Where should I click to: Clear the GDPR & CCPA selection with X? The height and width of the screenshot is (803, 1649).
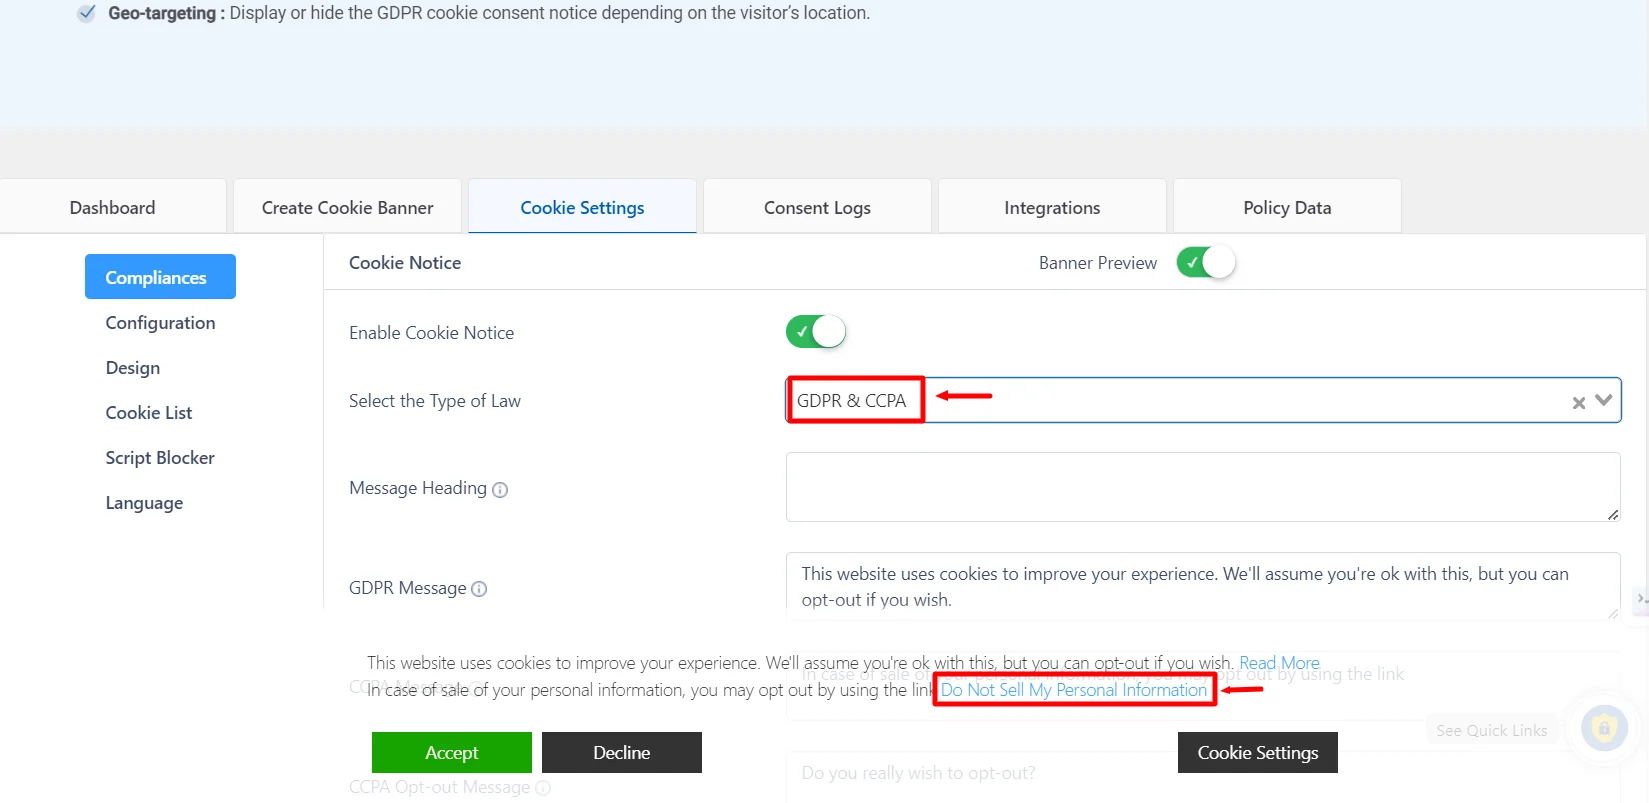(x=1578, y=402)
